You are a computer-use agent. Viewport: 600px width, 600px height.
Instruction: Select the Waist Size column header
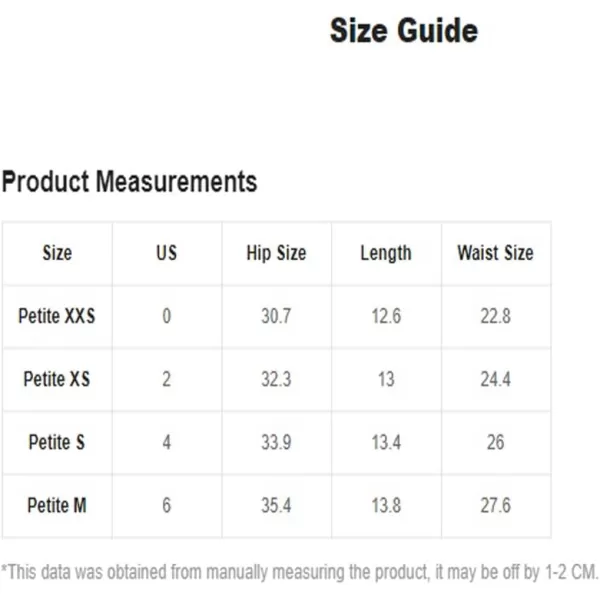[x=496, y=253]
